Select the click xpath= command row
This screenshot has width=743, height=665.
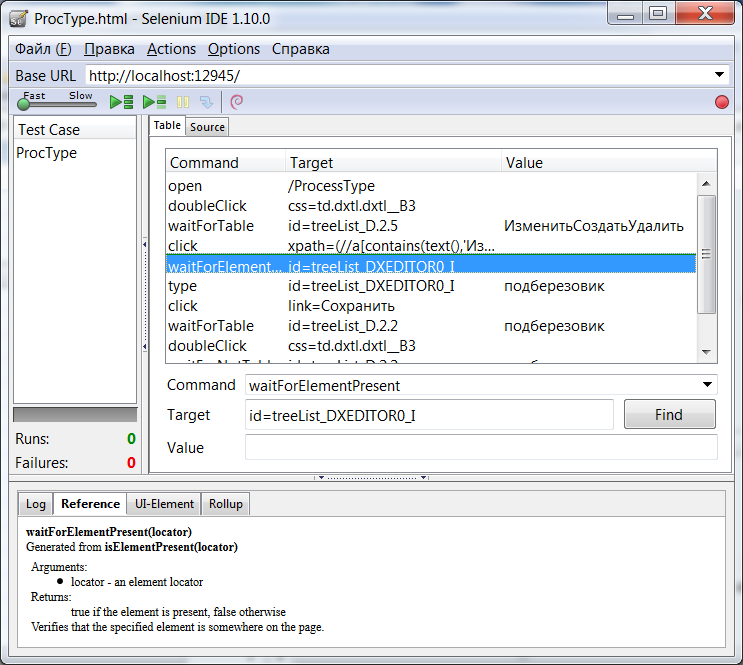[431, 246]
